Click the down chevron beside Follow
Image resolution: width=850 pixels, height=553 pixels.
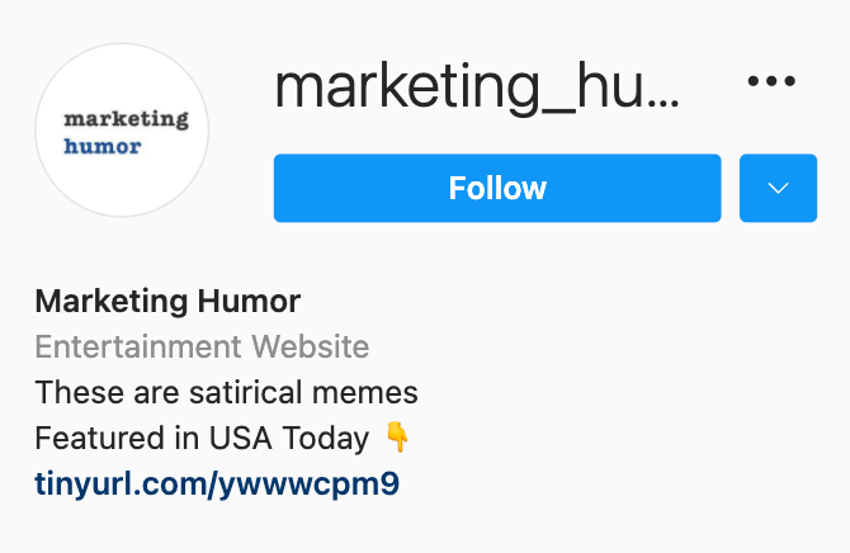[778, 188]
